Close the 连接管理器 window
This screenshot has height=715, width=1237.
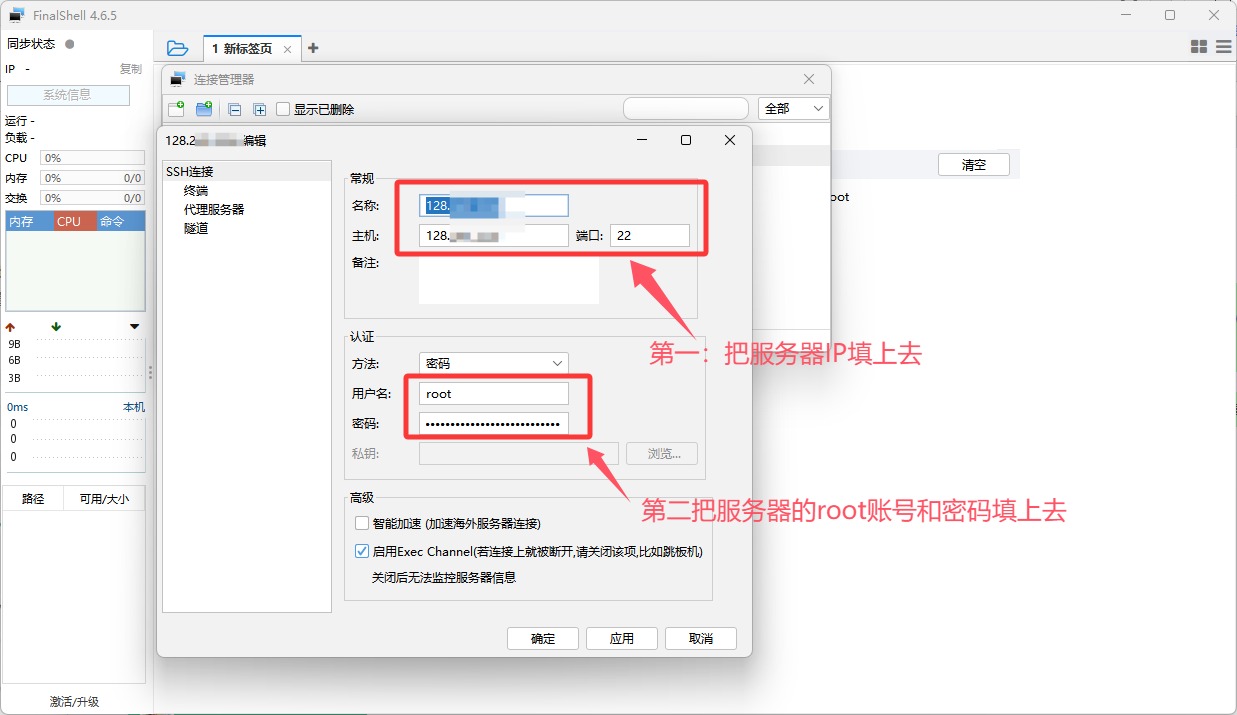click(x=810, y=79)
